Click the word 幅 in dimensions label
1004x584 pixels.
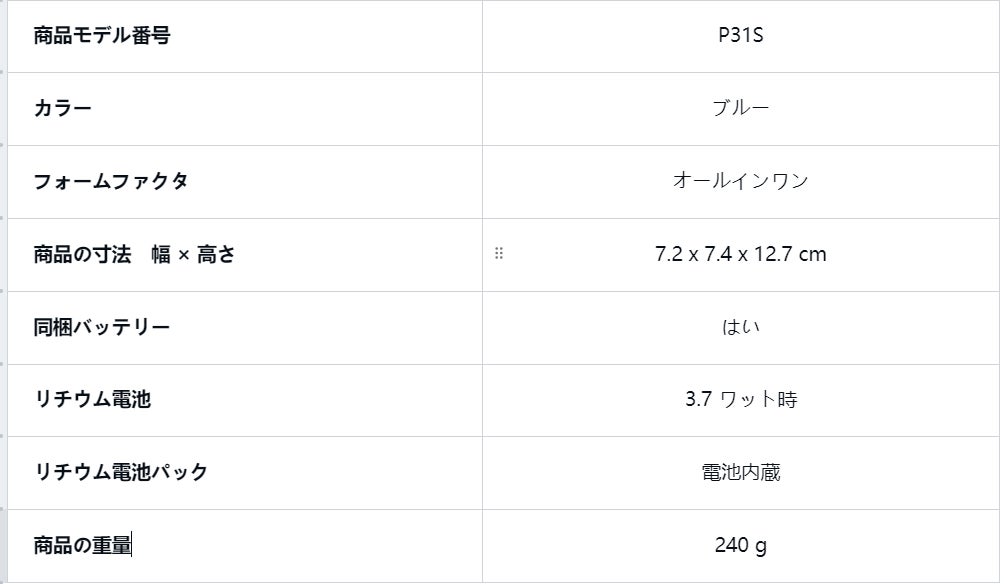coord(160,254)
